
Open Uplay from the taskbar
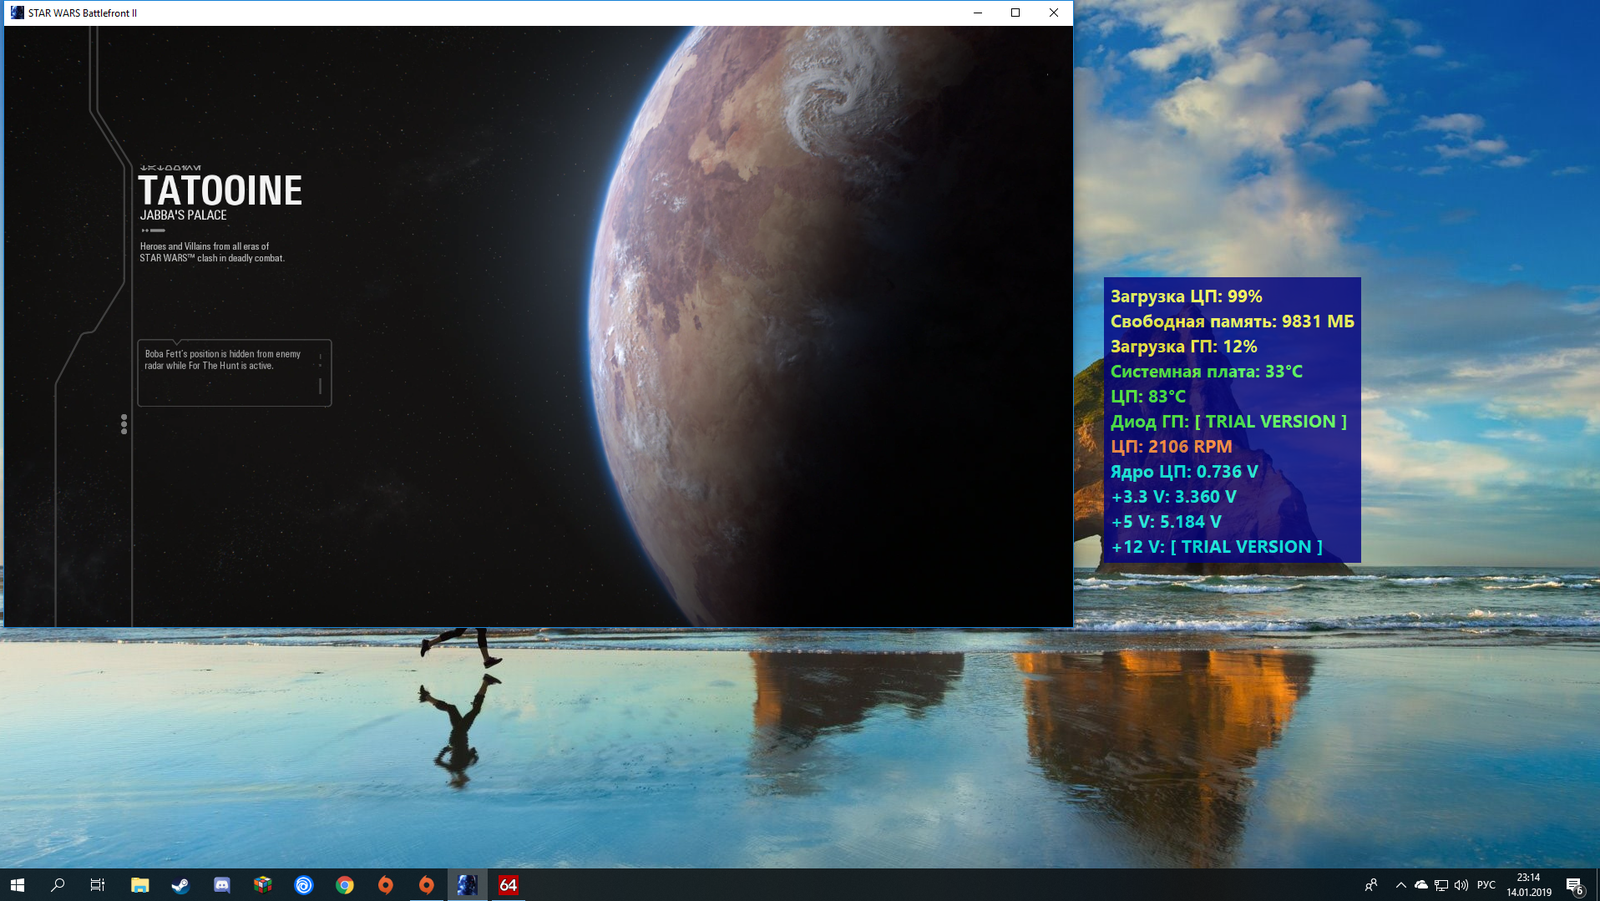pyautogui.click(x=304, y=885)
